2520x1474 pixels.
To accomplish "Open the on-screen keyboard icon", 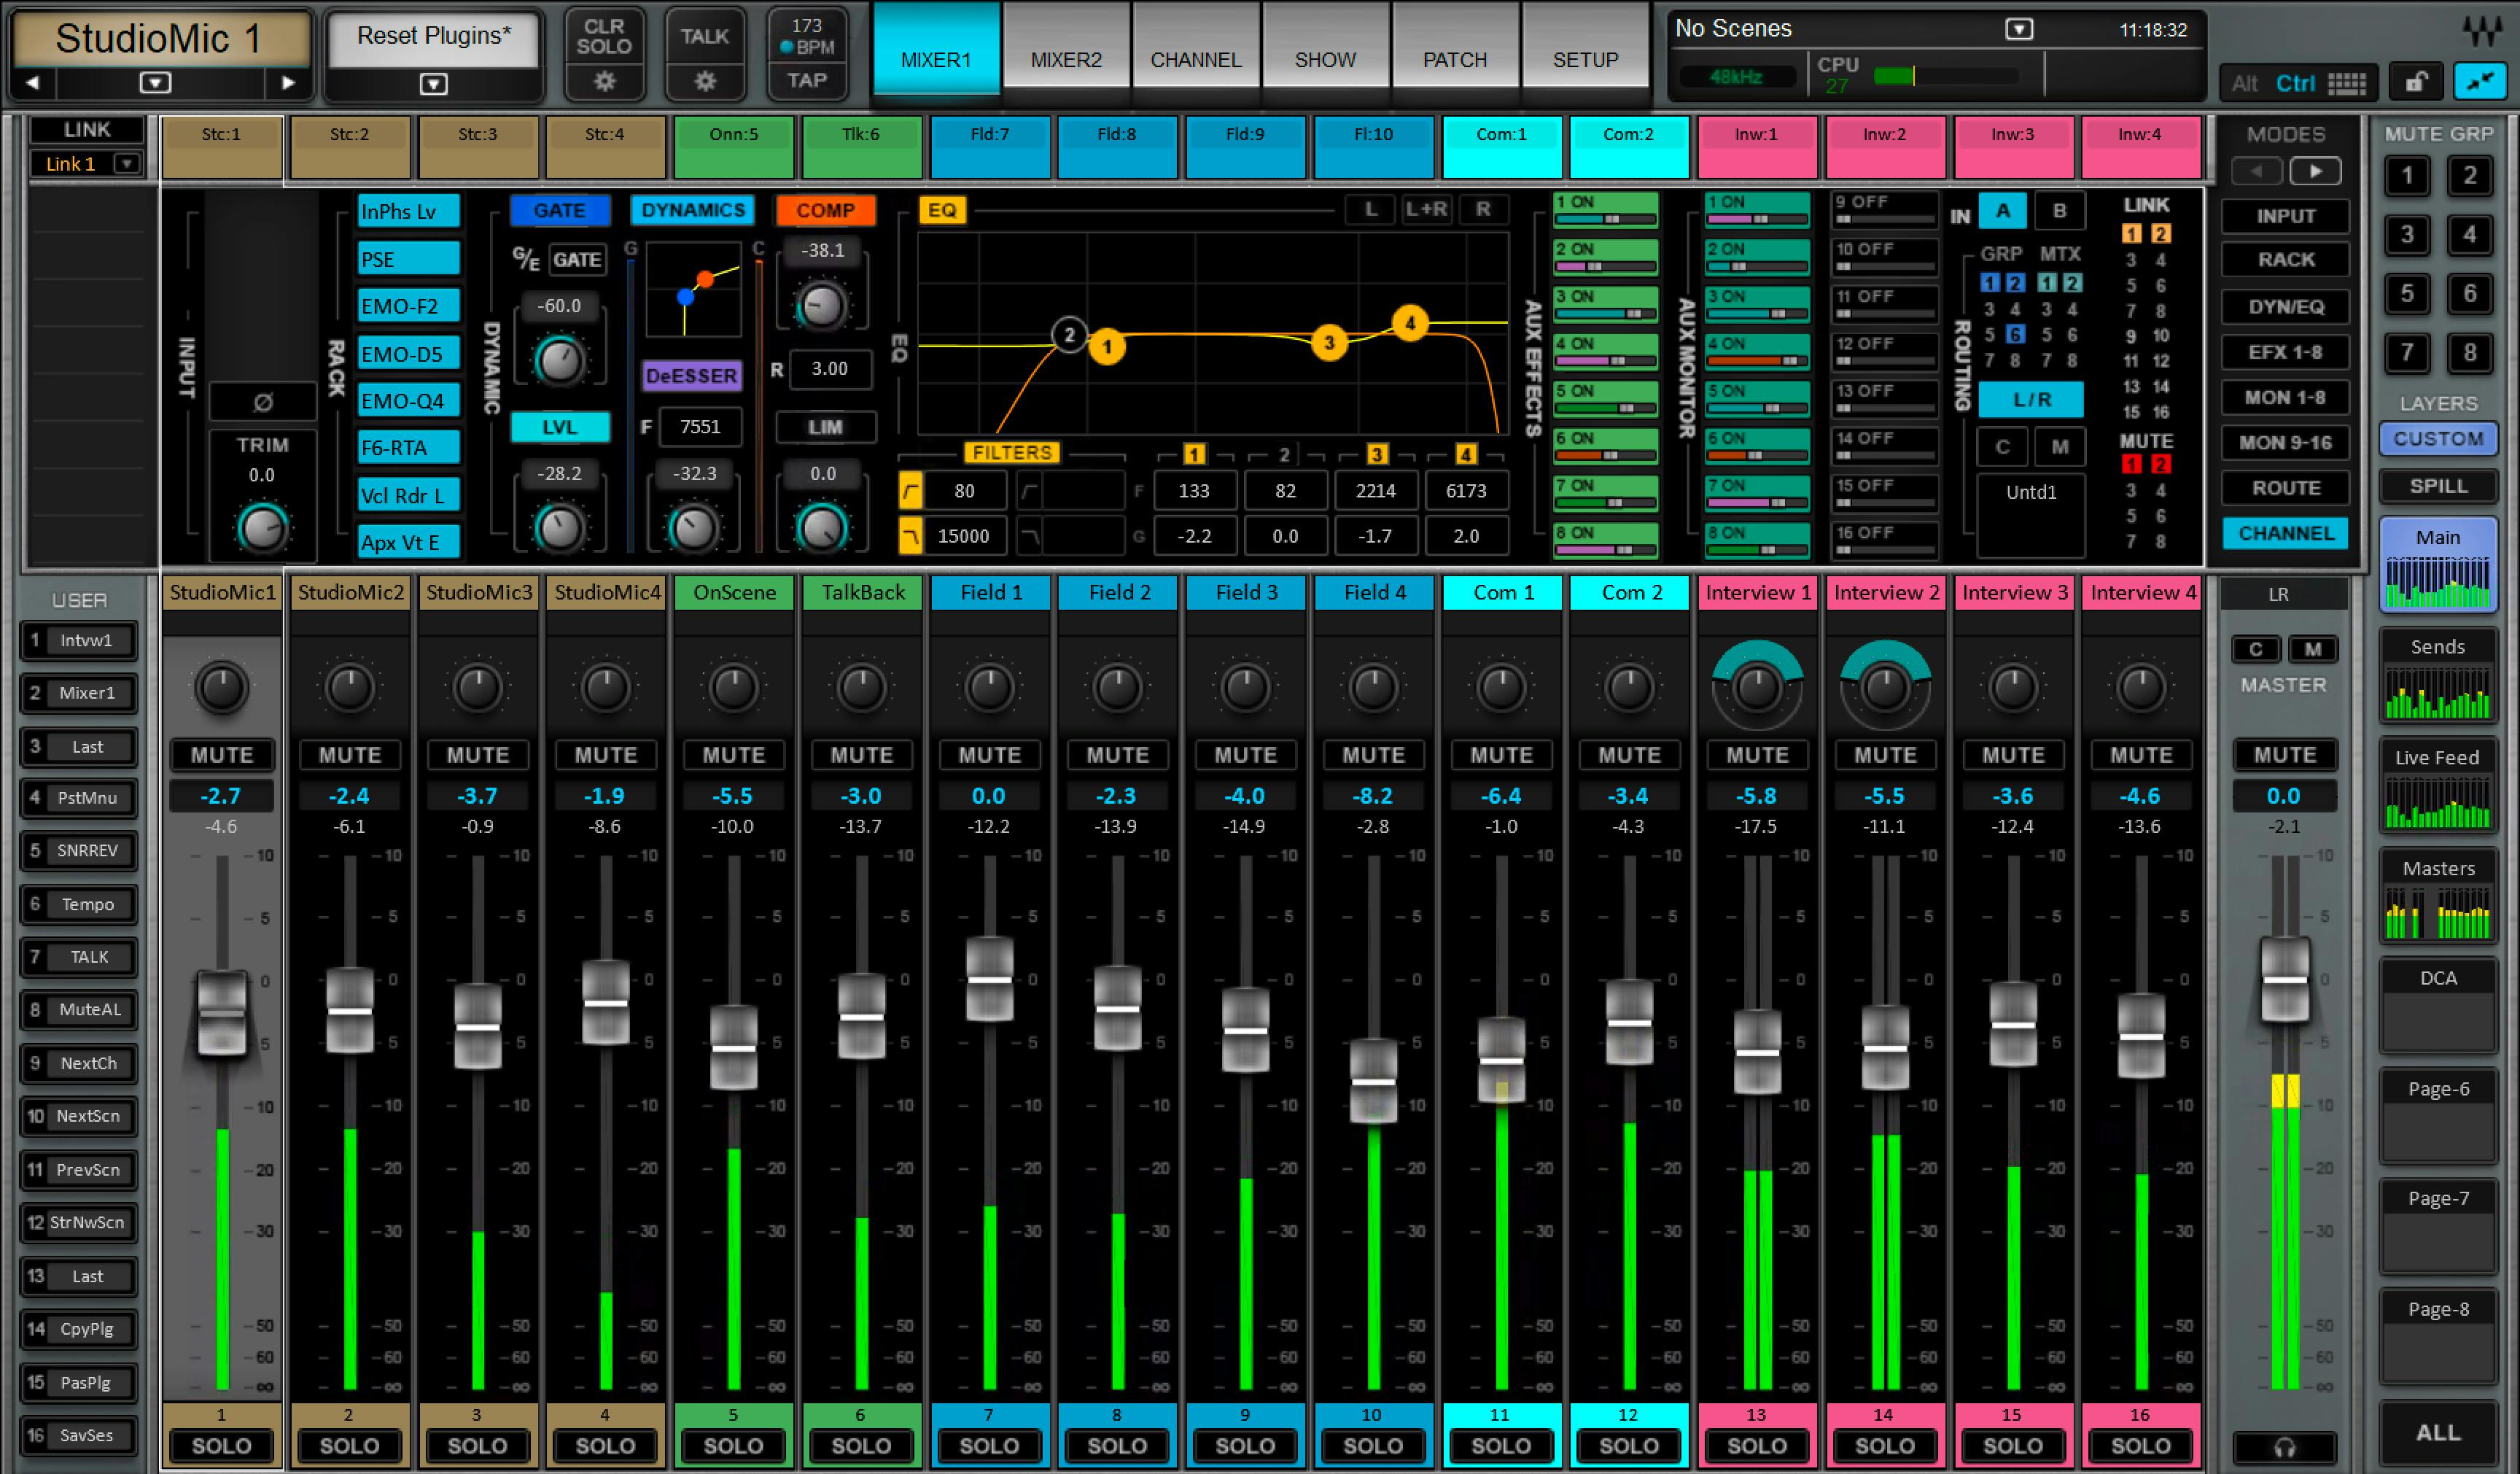I will pos(2346,83).
